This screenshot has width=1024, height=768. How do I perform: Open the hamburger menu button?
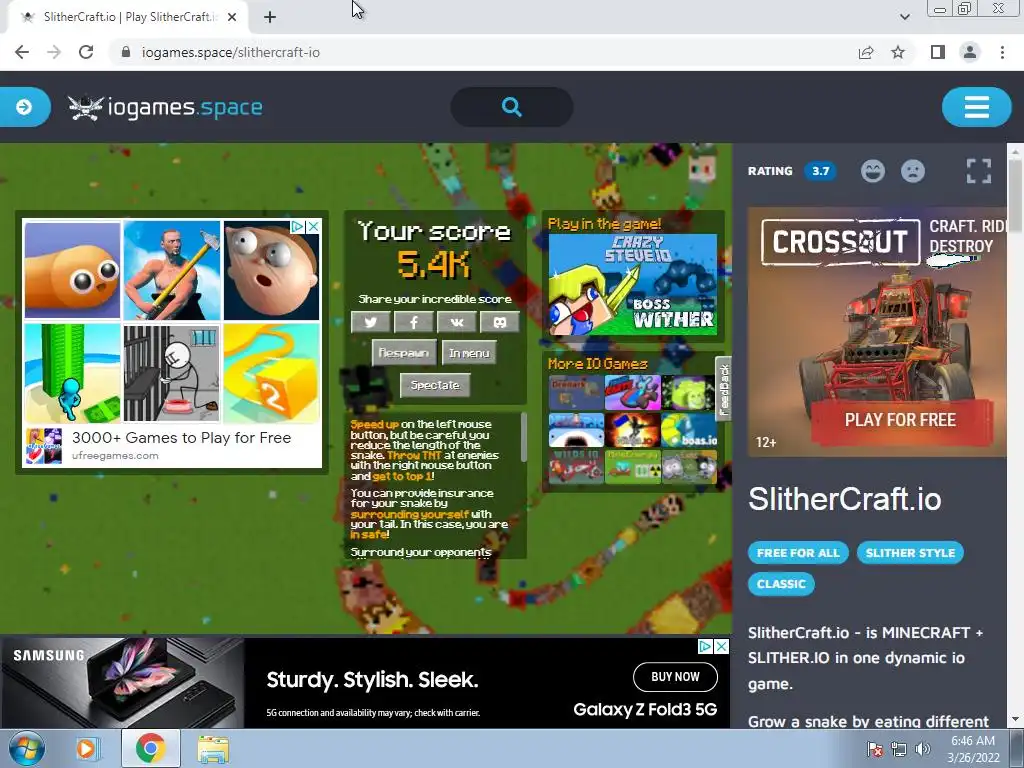pos(976,106)
